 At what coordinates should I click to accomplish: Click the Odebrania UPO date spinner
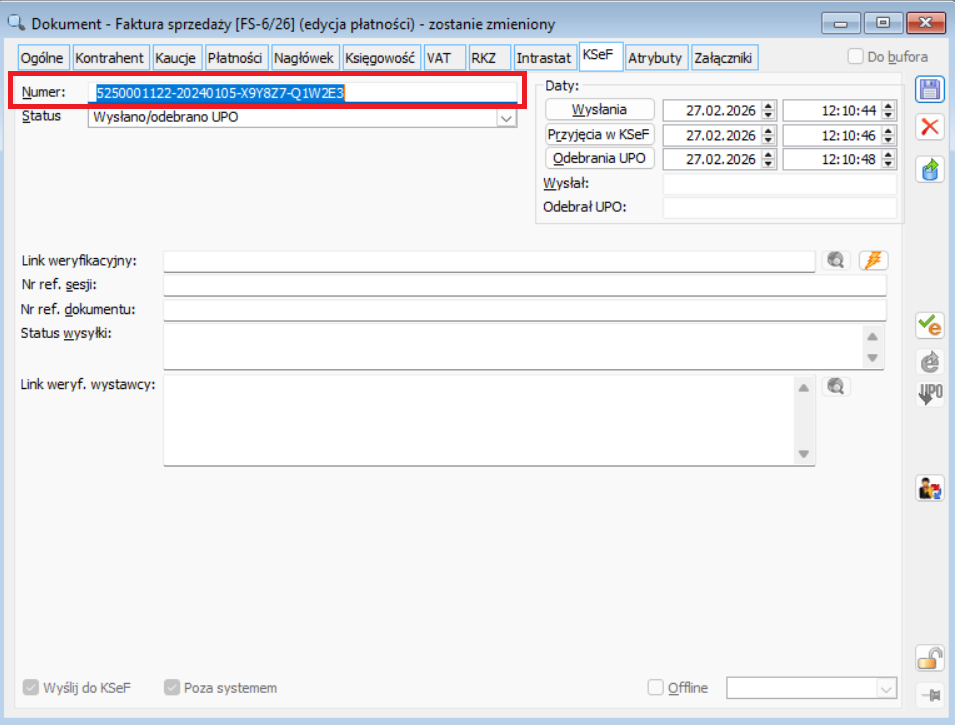tap(768, 159)
